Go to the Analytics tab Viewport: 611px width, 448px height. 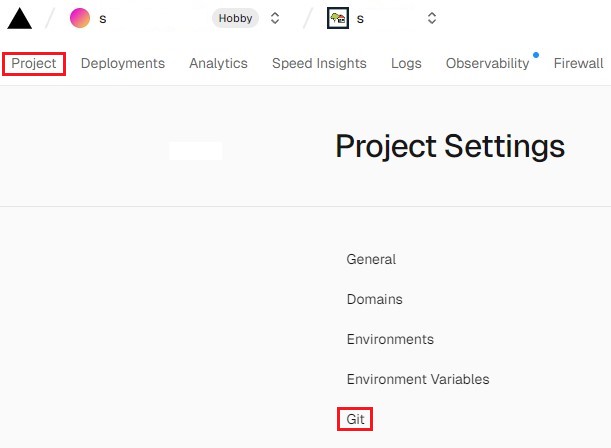218,63
